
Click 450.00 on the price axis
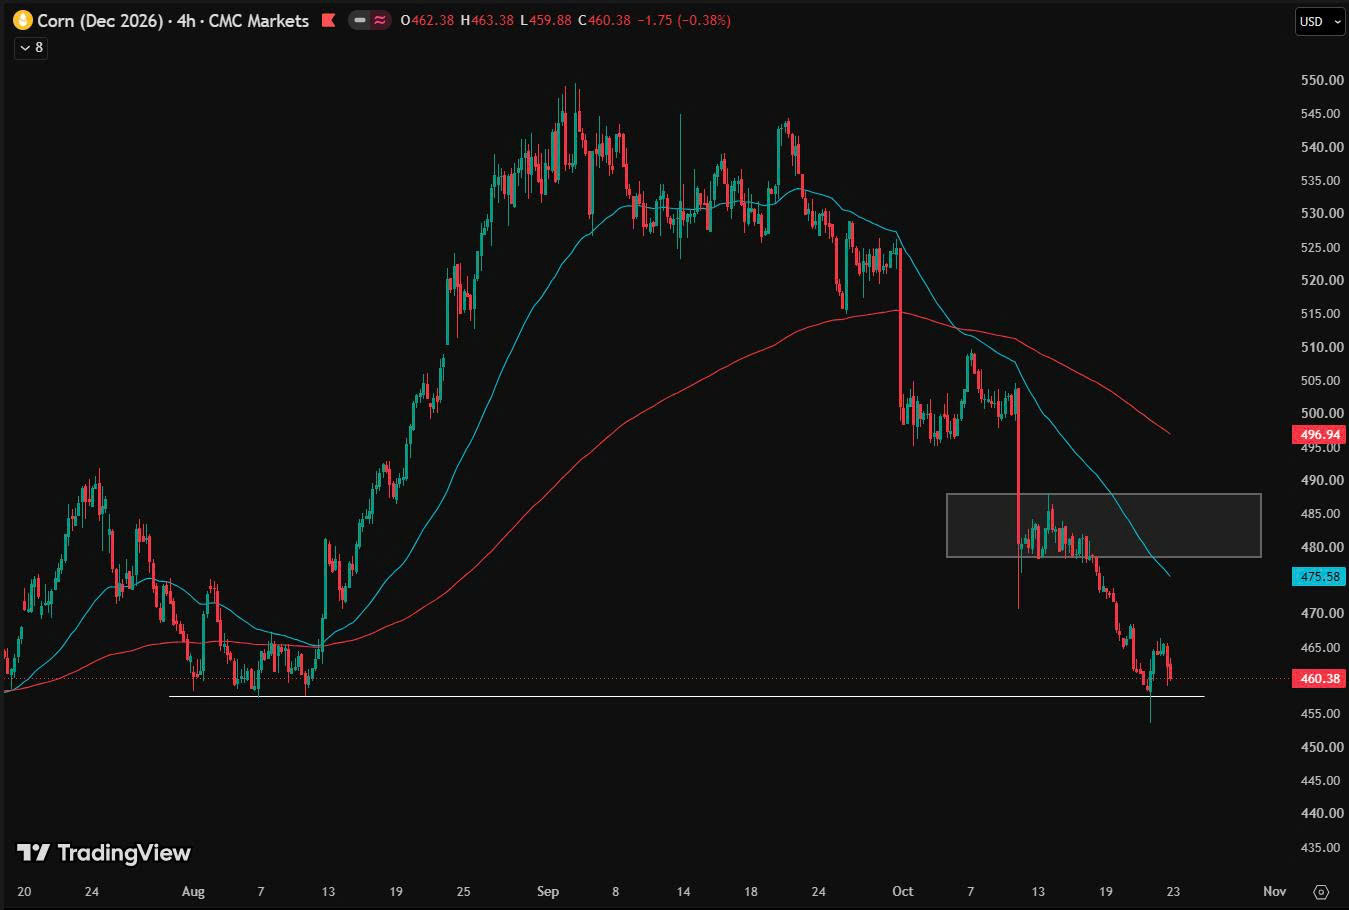click(x=1321, y=747)
